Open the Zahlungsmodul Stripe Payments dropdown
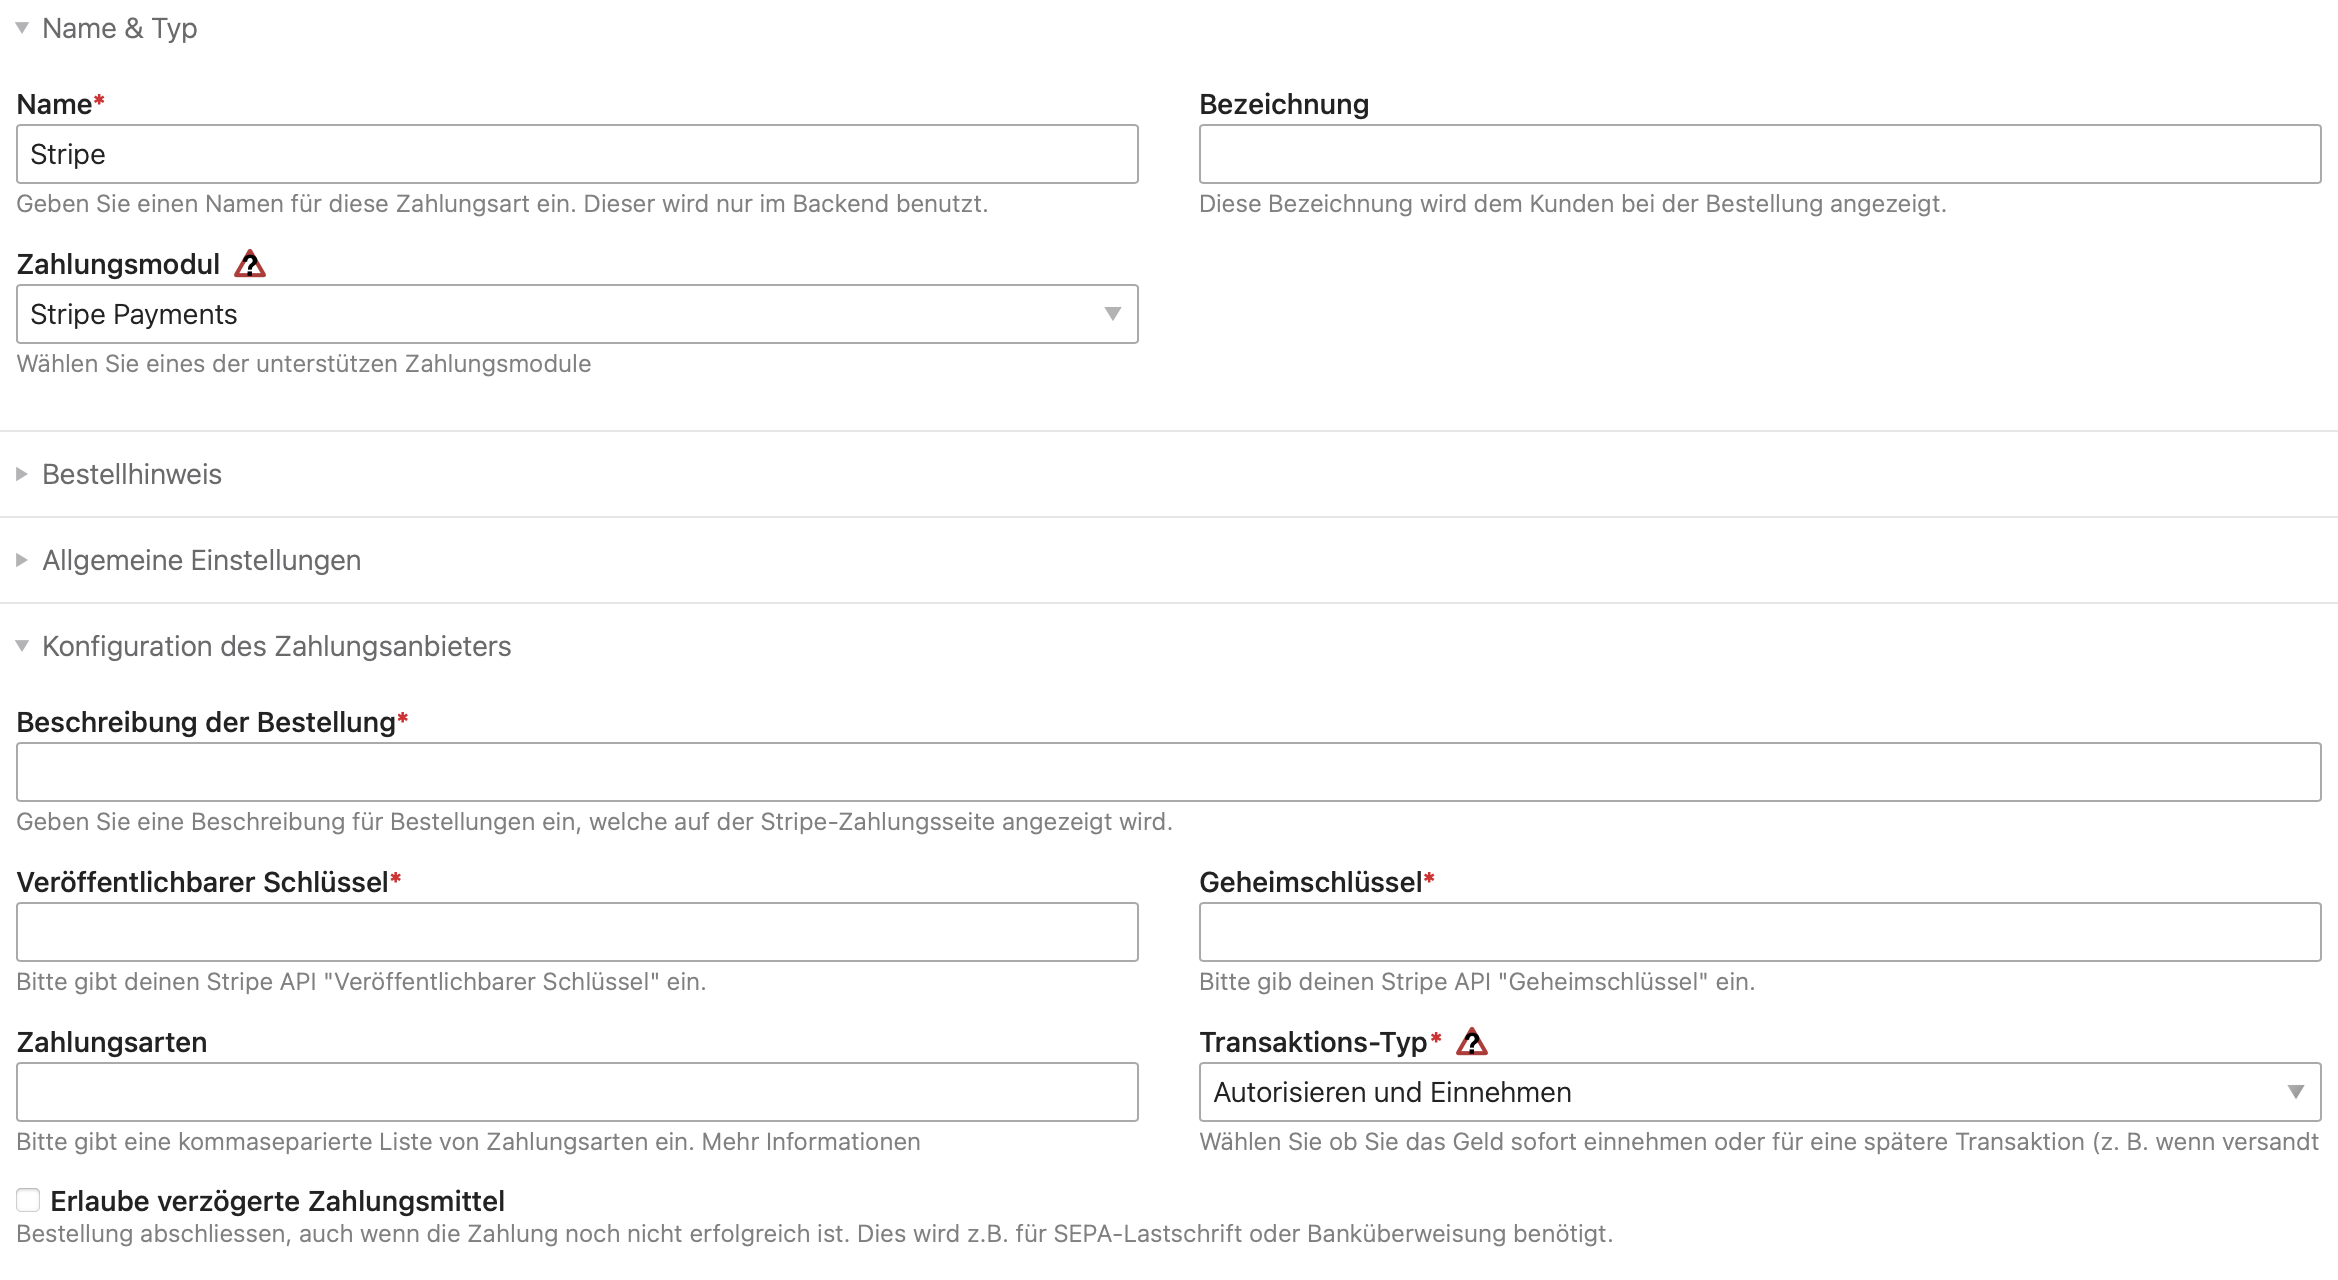2338x1280 pixels. (577, 314)
